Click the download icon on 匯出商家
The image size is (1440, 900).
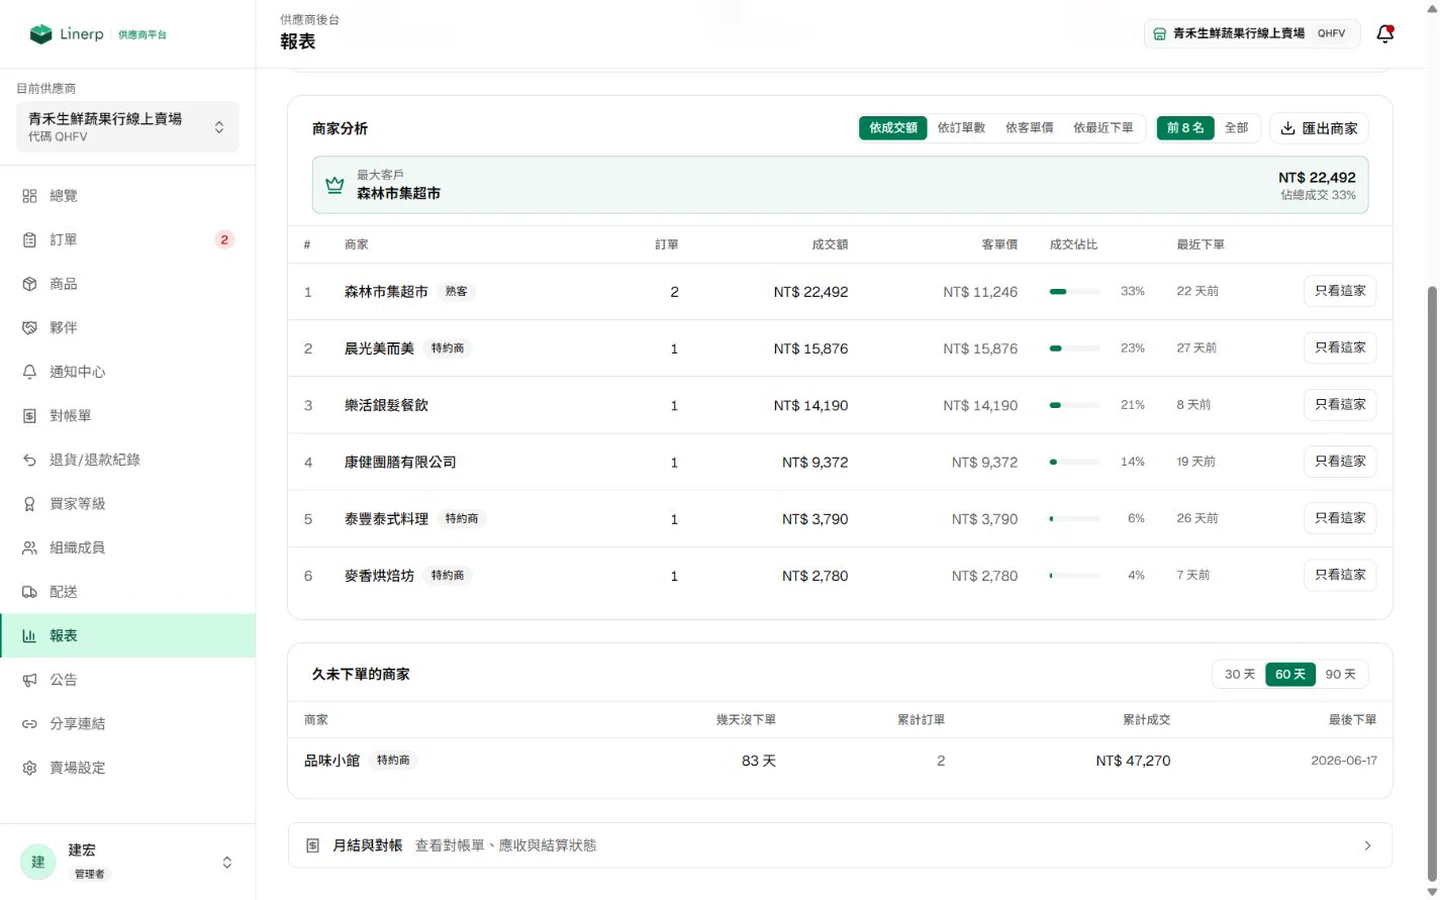[1288, 128]
